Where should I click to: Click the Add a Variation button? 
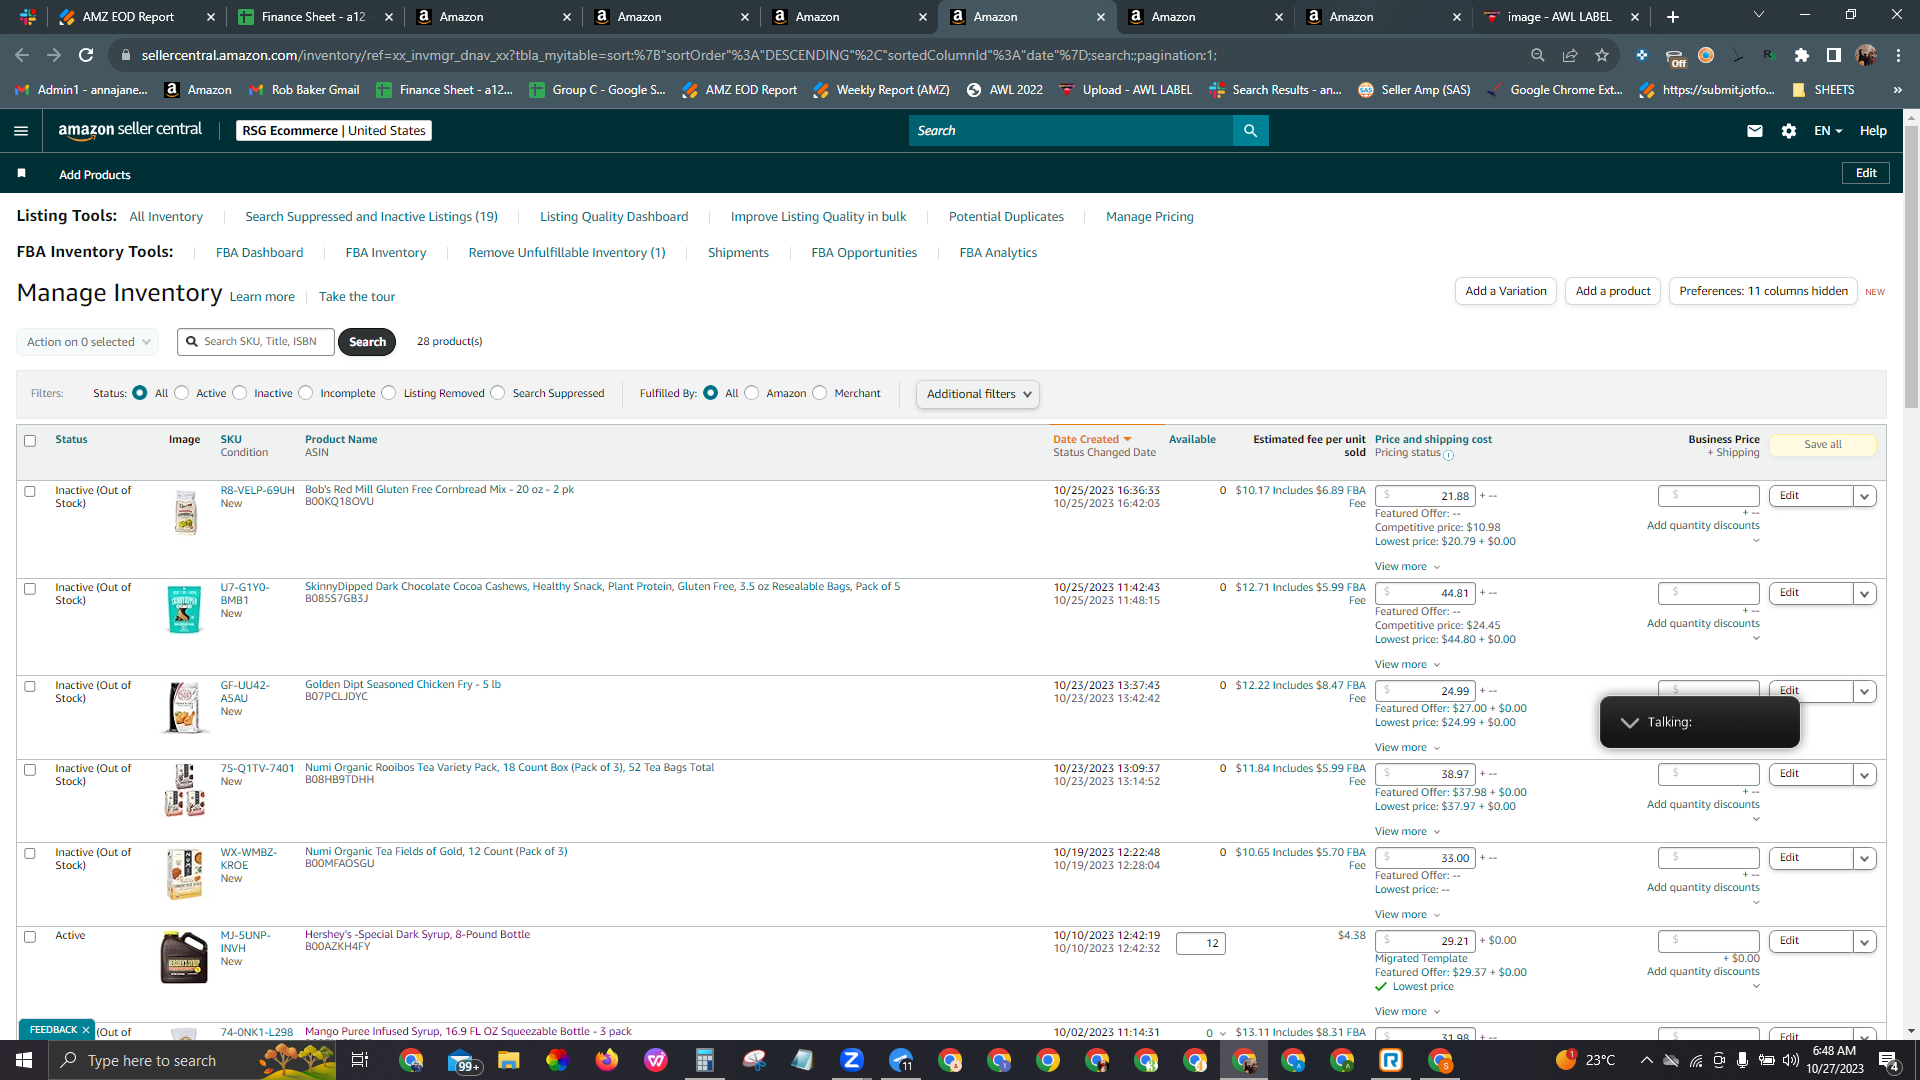click(x=1506, y=291)
